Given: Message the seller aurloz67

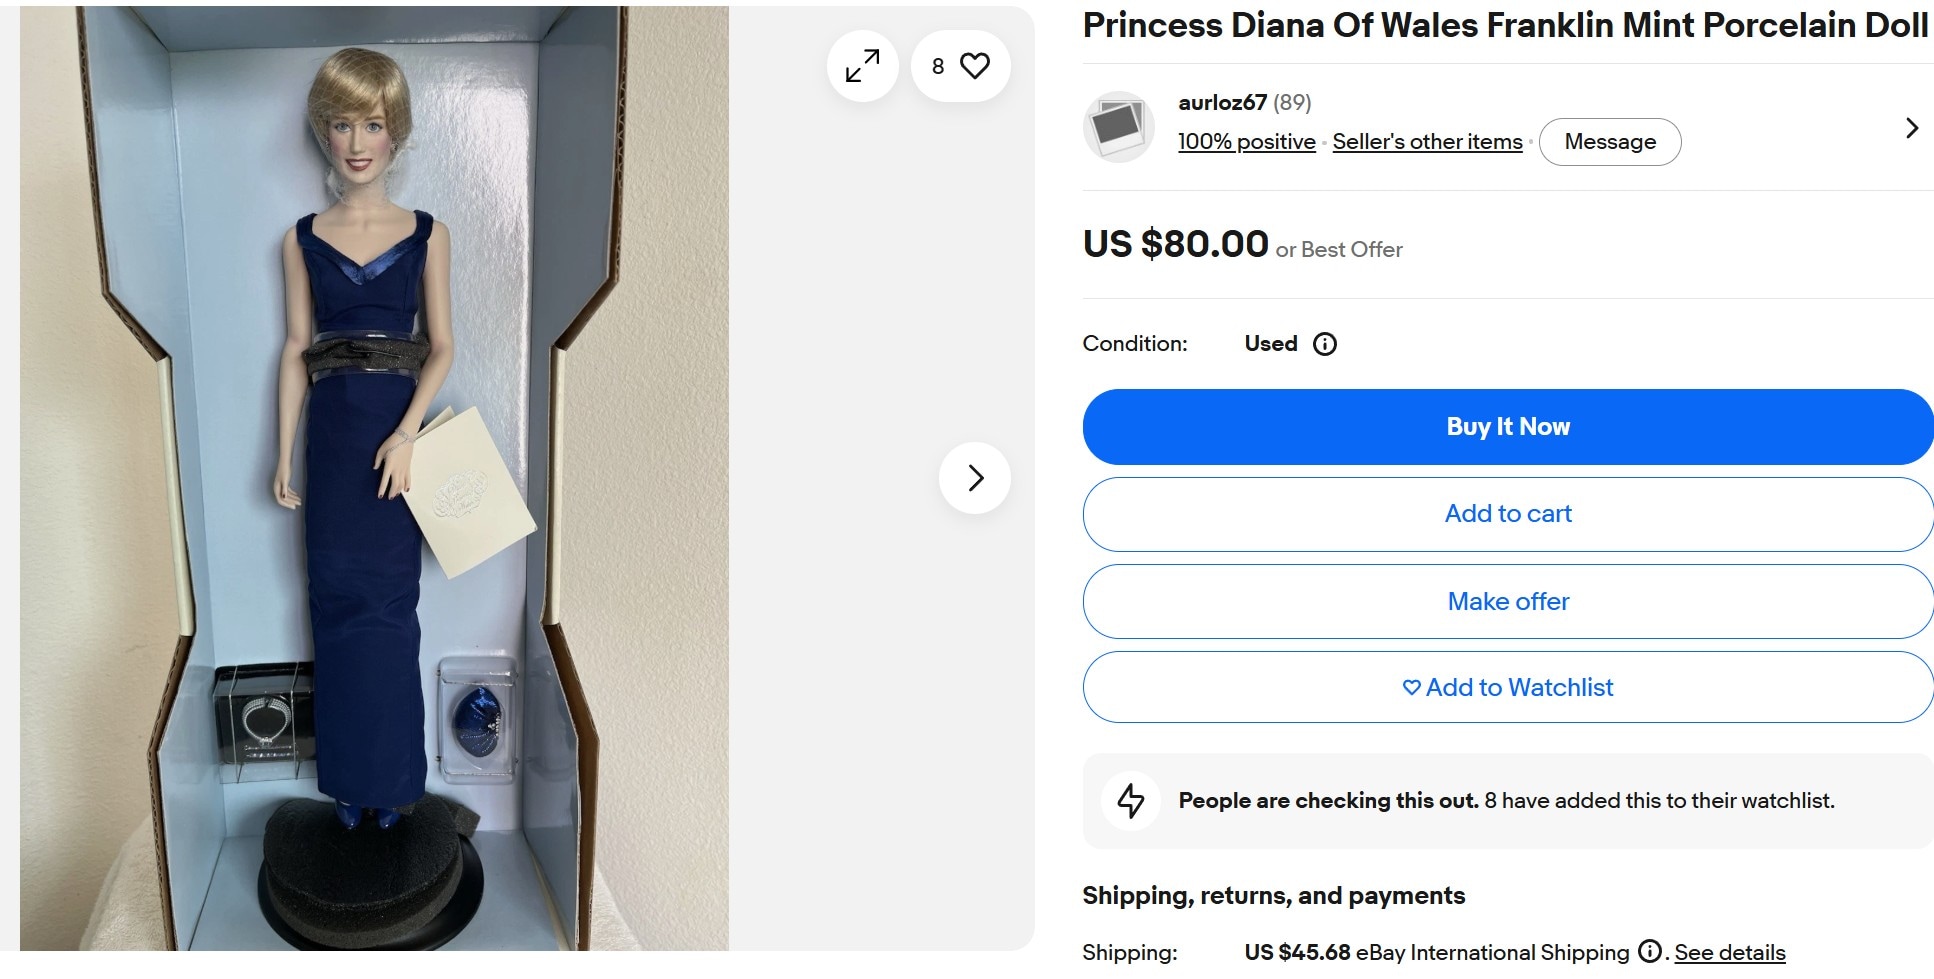Looking at the screenshot, I should pyautogui.click(x=1610, y=142).
